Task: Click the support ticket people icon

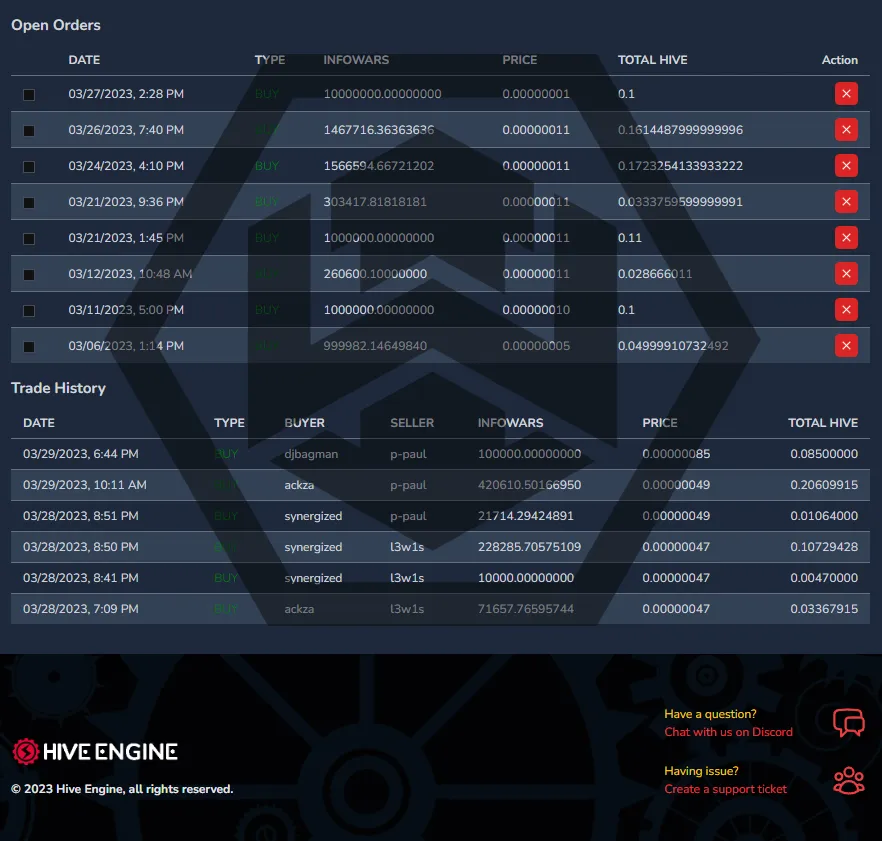Action: pos(848,781)
